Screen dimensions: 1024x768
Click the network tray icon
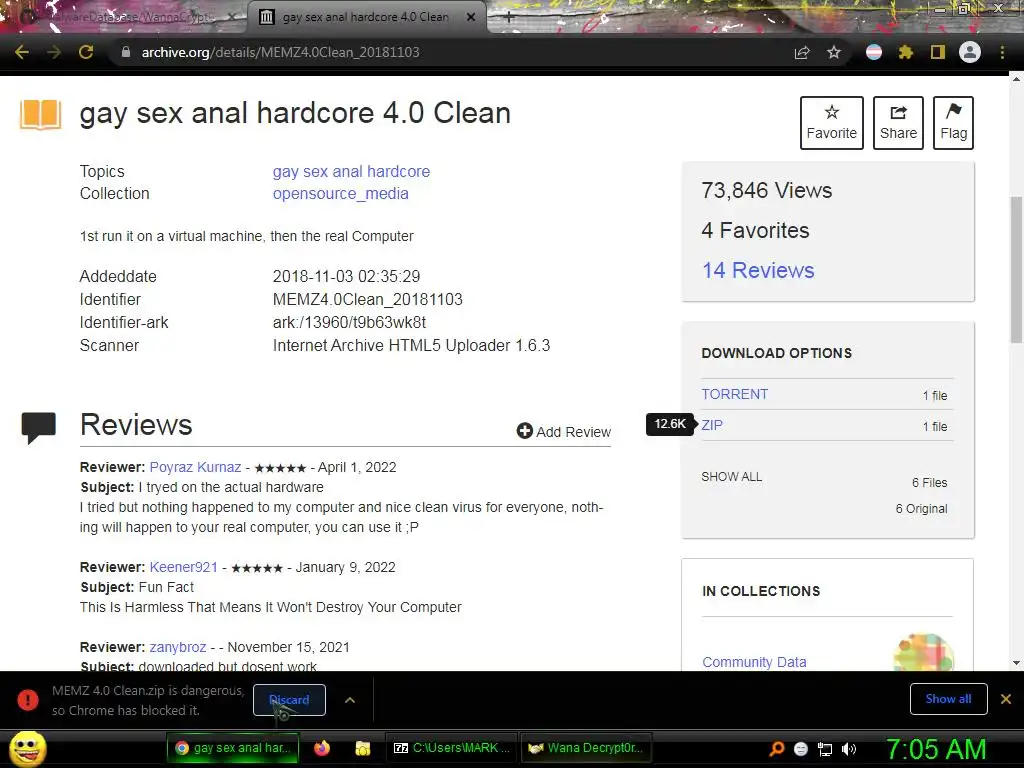click(x=825, y=749)
